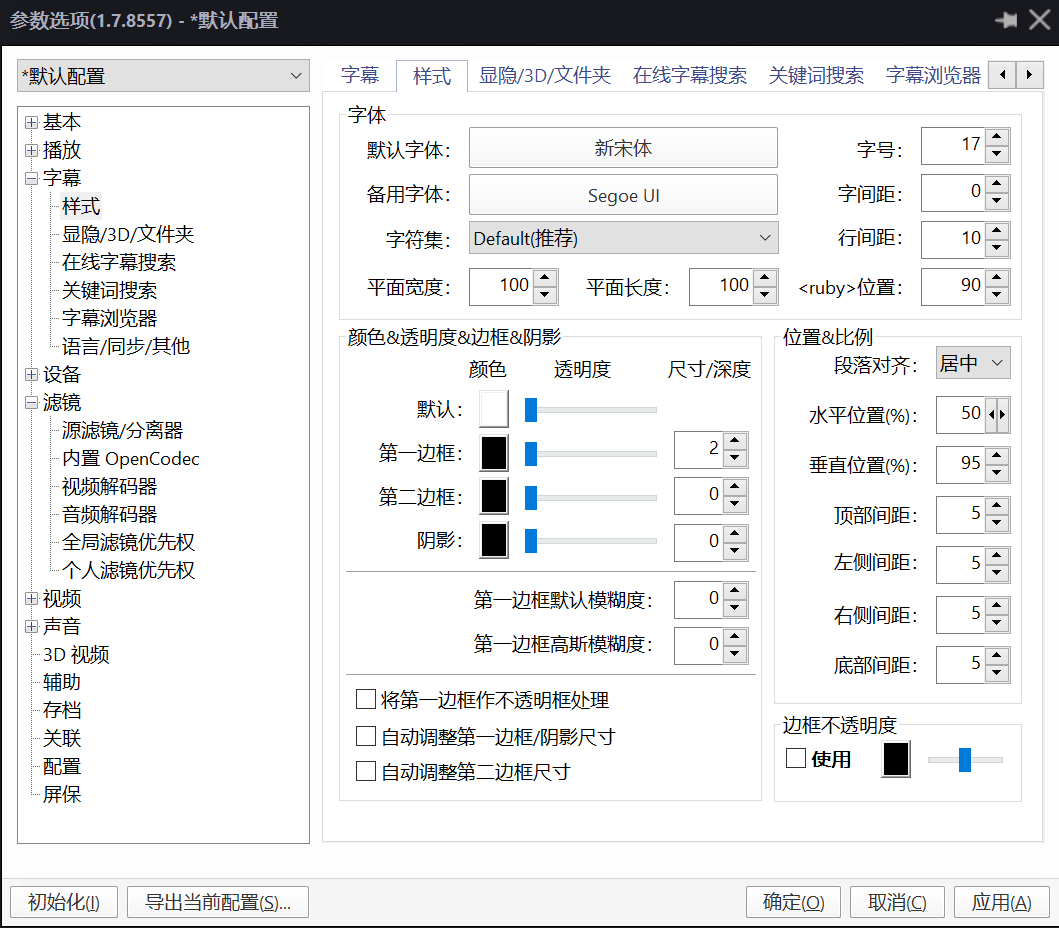Click the 默认字体 新宋体 button

(623, 148)
